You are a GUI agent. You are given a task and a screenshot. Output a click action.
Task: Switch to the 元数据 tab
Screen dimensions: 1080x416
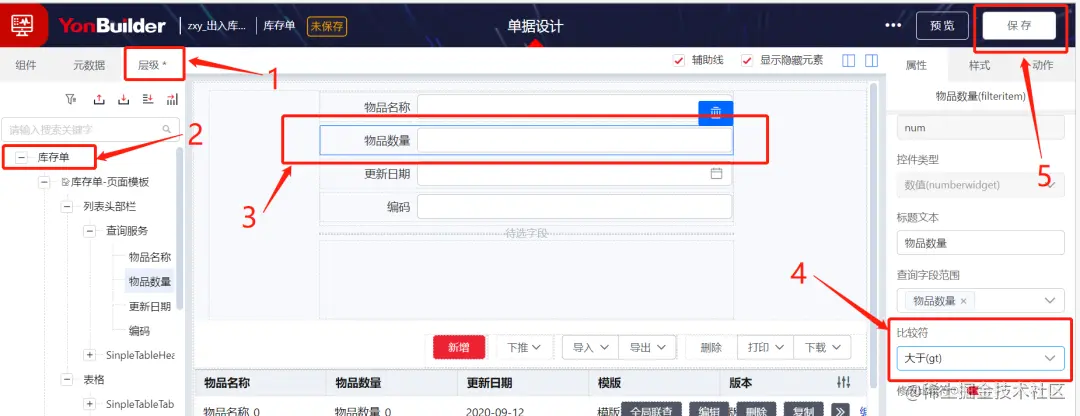point(89,65)
